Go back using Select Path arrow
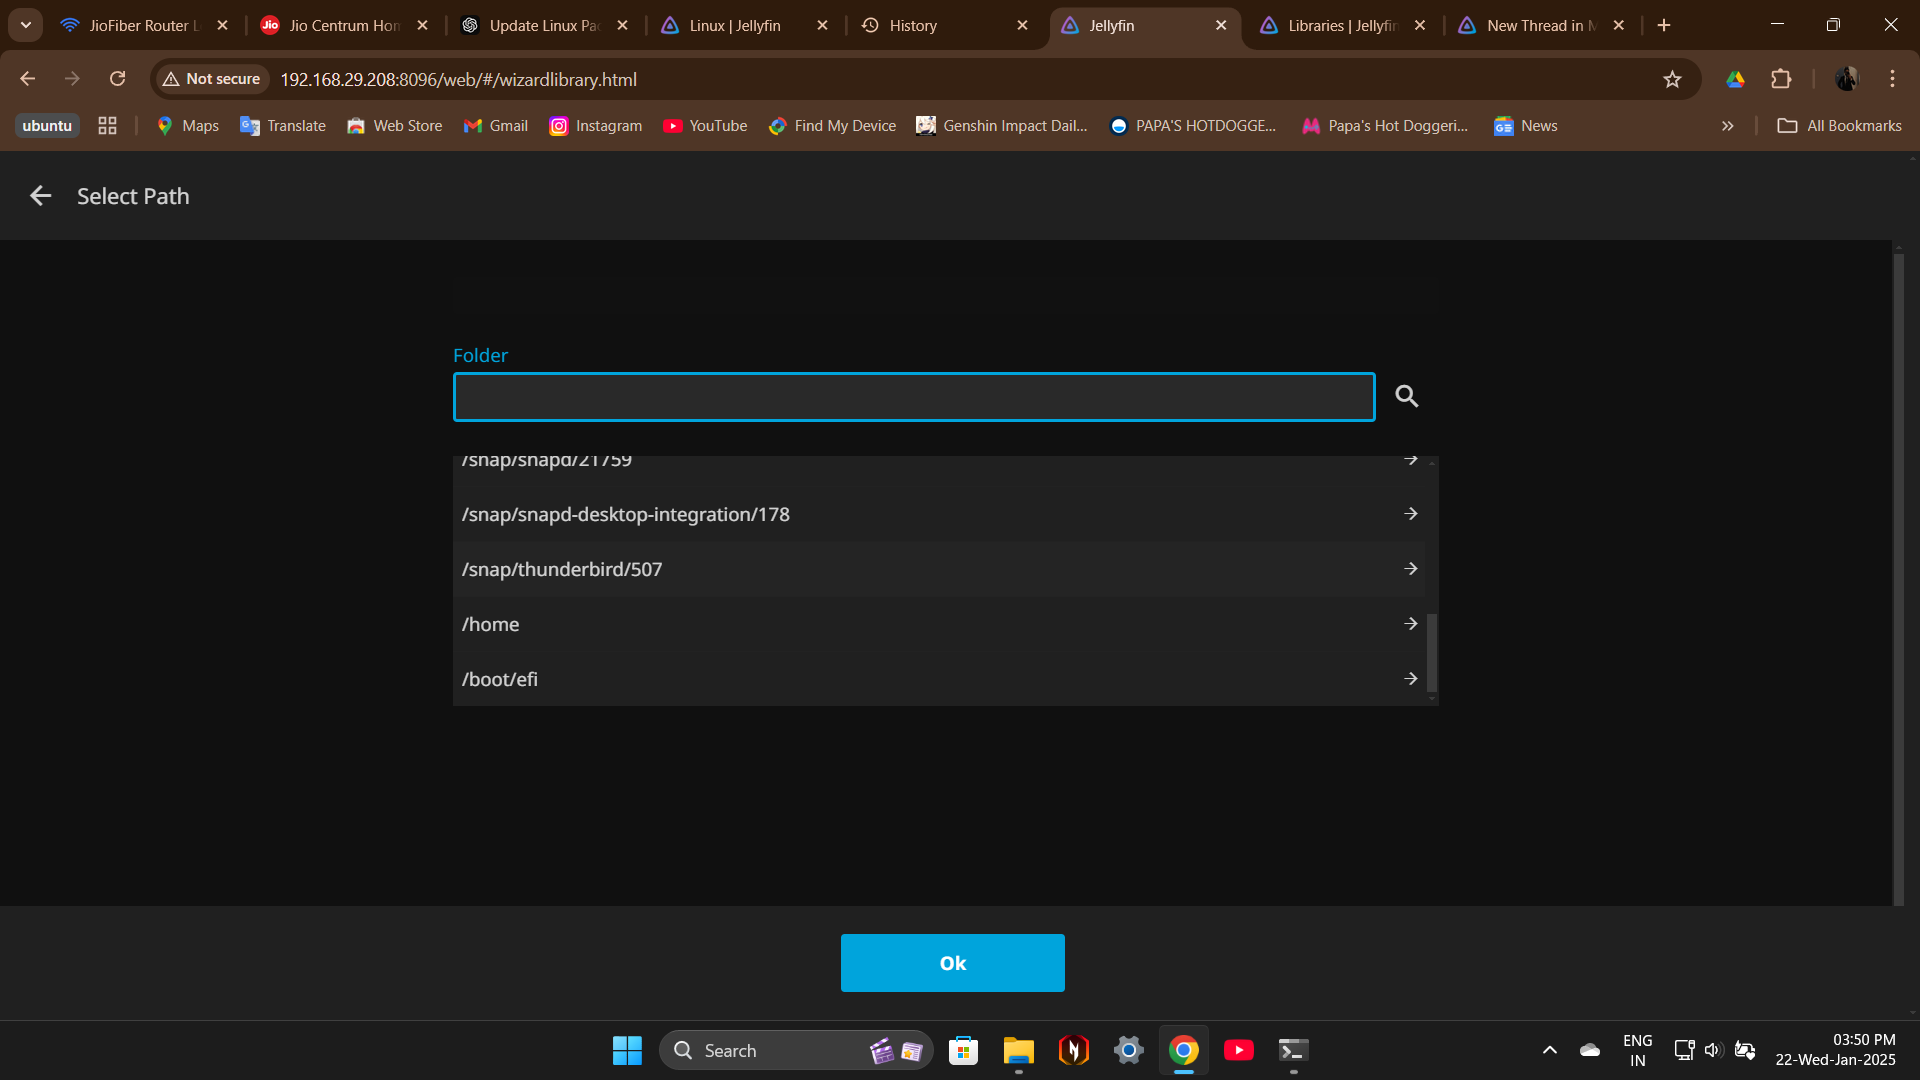Screen dimensions: 1920x1080 (x=40, y=196)
